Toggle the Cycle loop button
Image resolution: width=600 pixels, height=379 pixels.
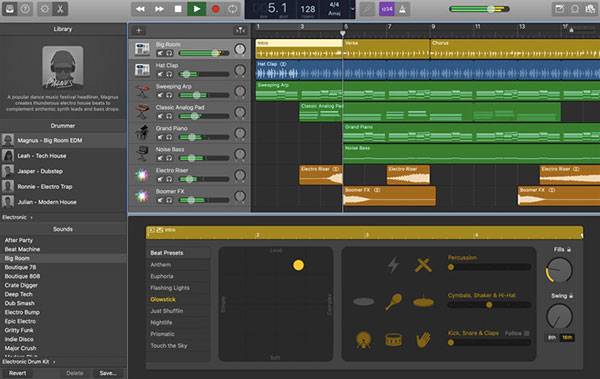(233, 9)
